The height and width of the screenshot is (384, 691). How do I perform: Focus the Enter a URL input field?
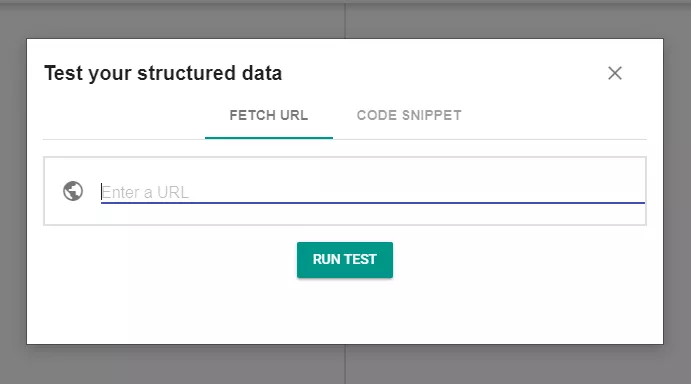coord(372,192)
